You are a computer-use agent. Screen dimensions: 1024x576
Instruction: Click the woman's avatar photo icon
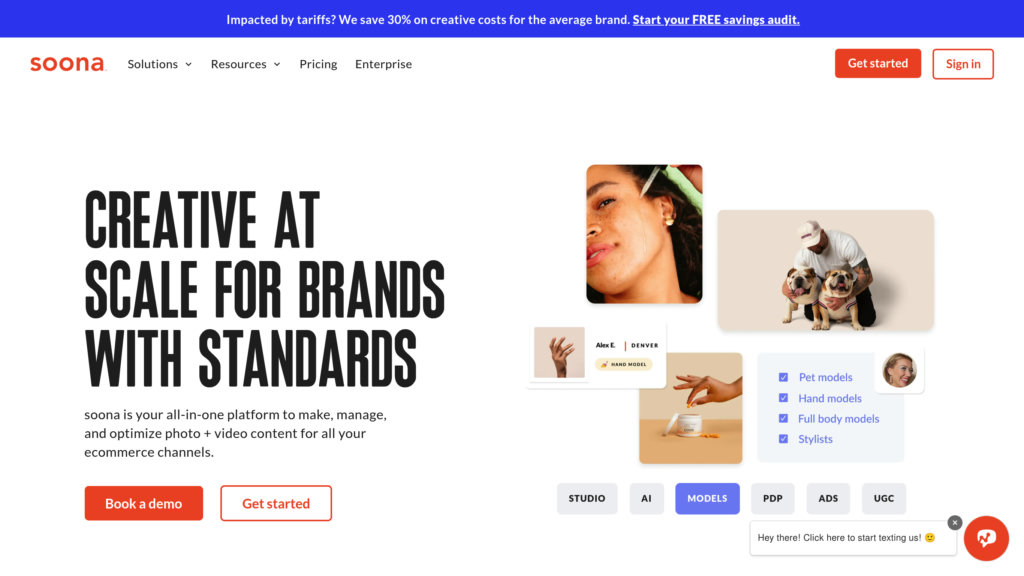pos(899,370)
